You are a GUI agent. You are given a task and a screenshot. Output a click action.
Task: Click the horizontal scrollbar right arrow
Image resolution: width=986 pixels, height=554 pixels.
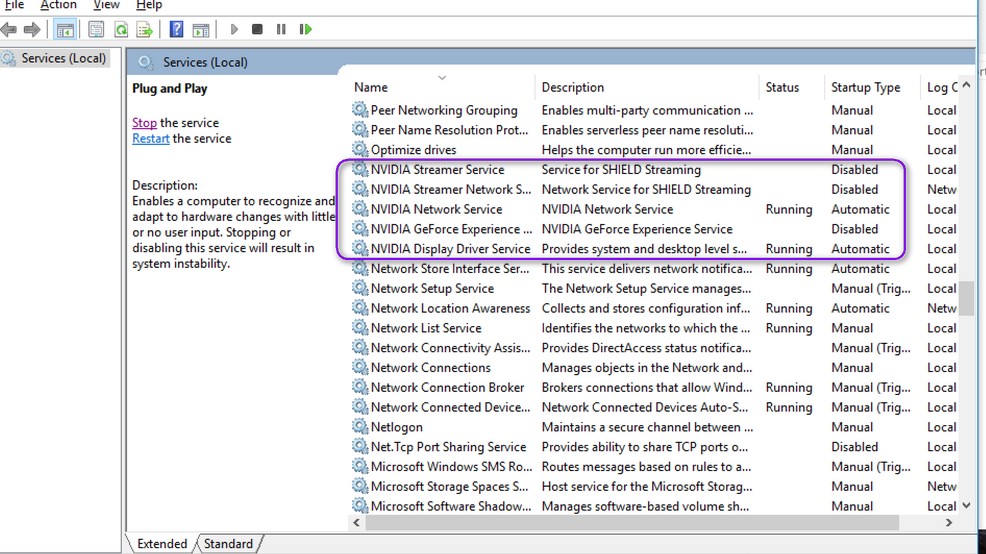click(x=949, y=523)
